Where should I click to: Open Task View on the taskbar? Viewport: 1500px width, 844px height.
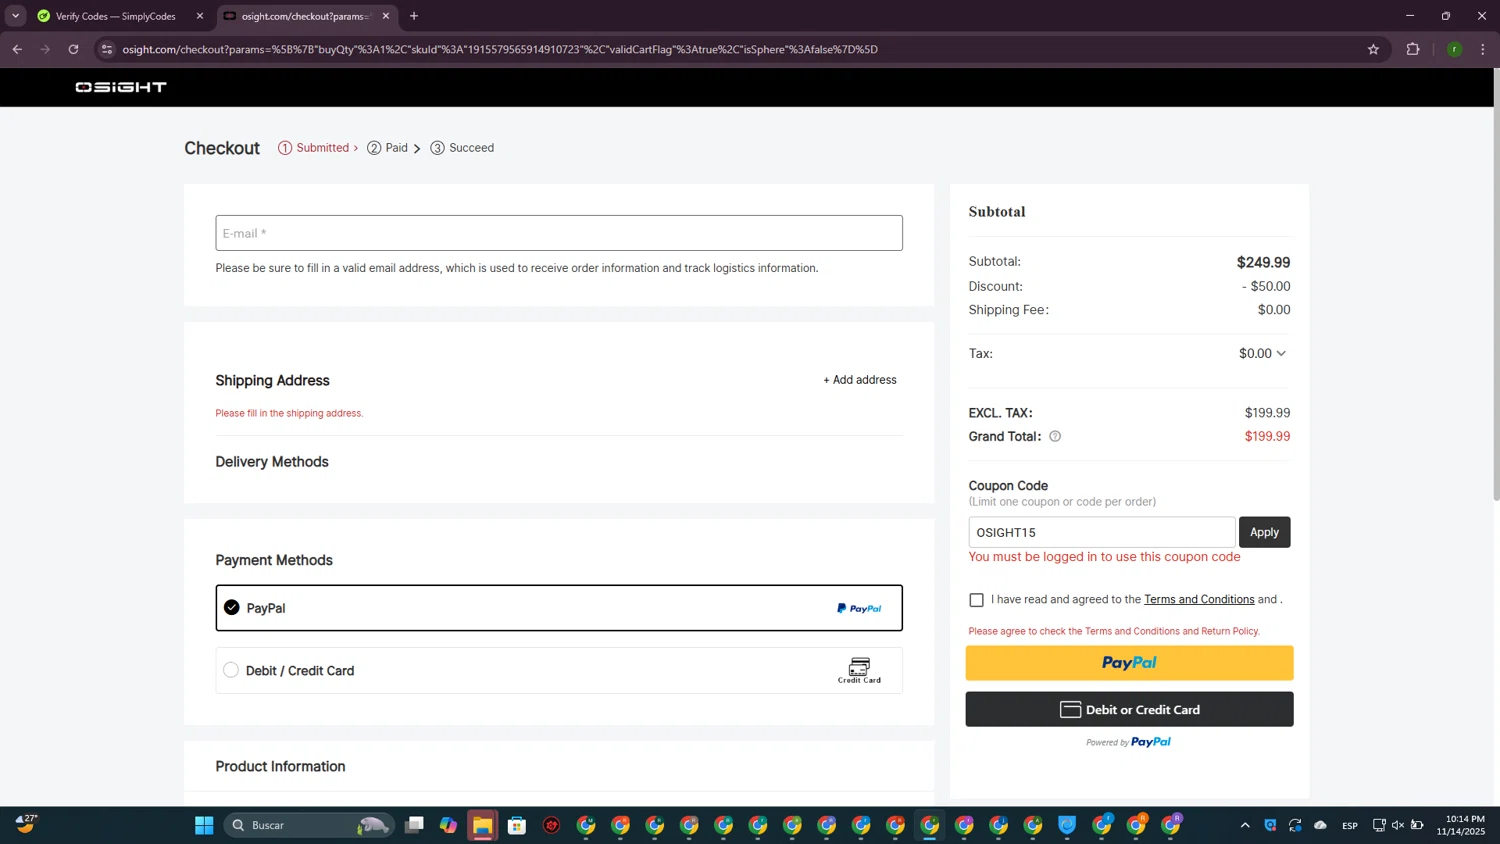pos(414,825)
